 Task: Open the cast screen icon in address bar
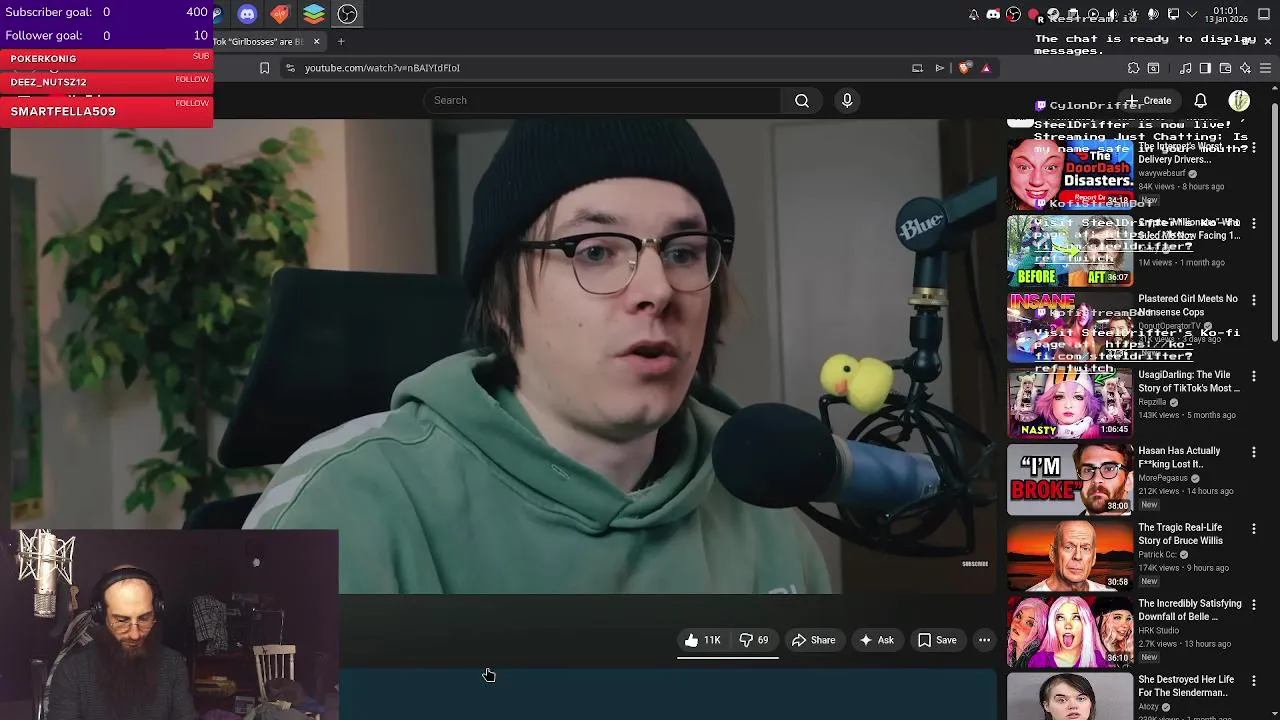(x=917, y=68)
